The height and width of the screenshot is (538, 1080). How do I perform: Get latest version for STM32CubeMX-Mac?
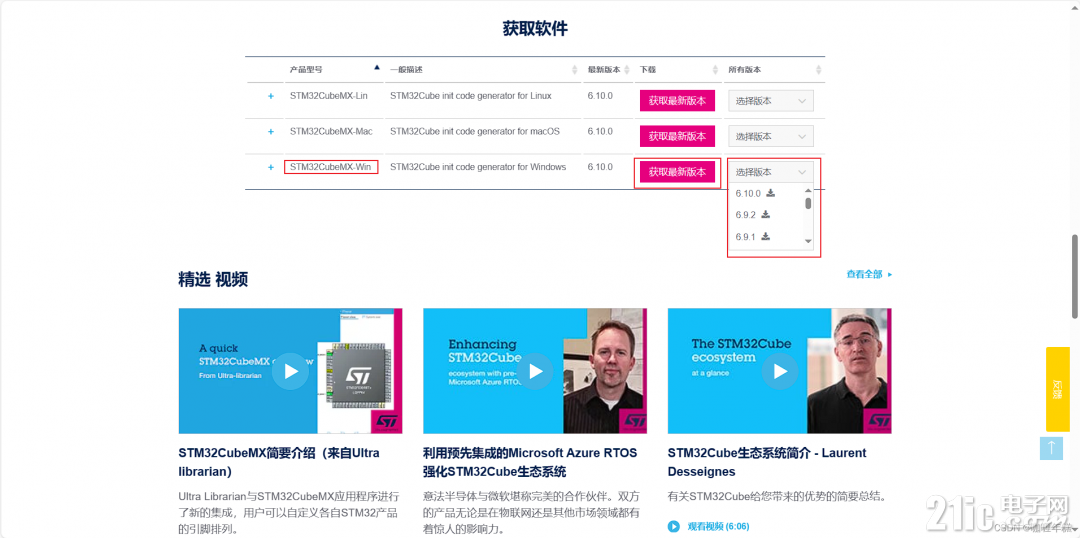click(x=677, y=136)
